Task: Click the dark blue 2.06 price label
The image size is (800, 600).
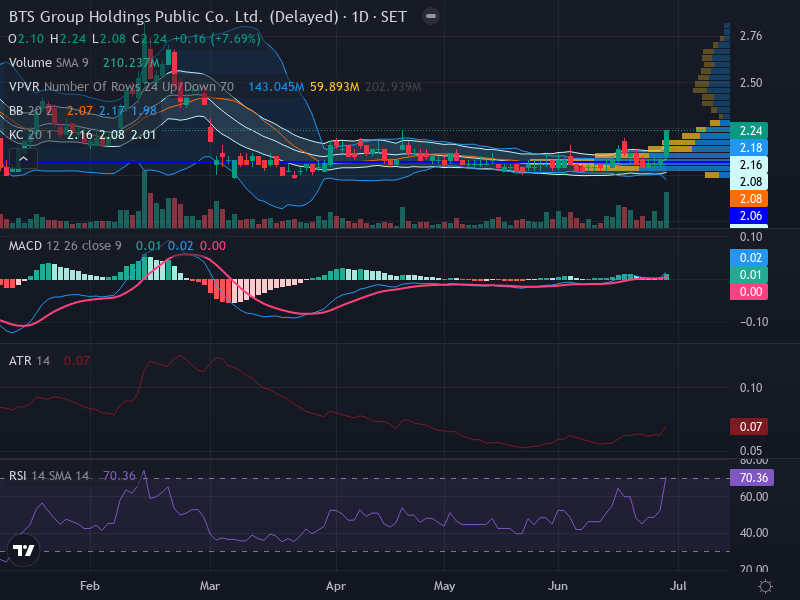Action: (749, 215)
